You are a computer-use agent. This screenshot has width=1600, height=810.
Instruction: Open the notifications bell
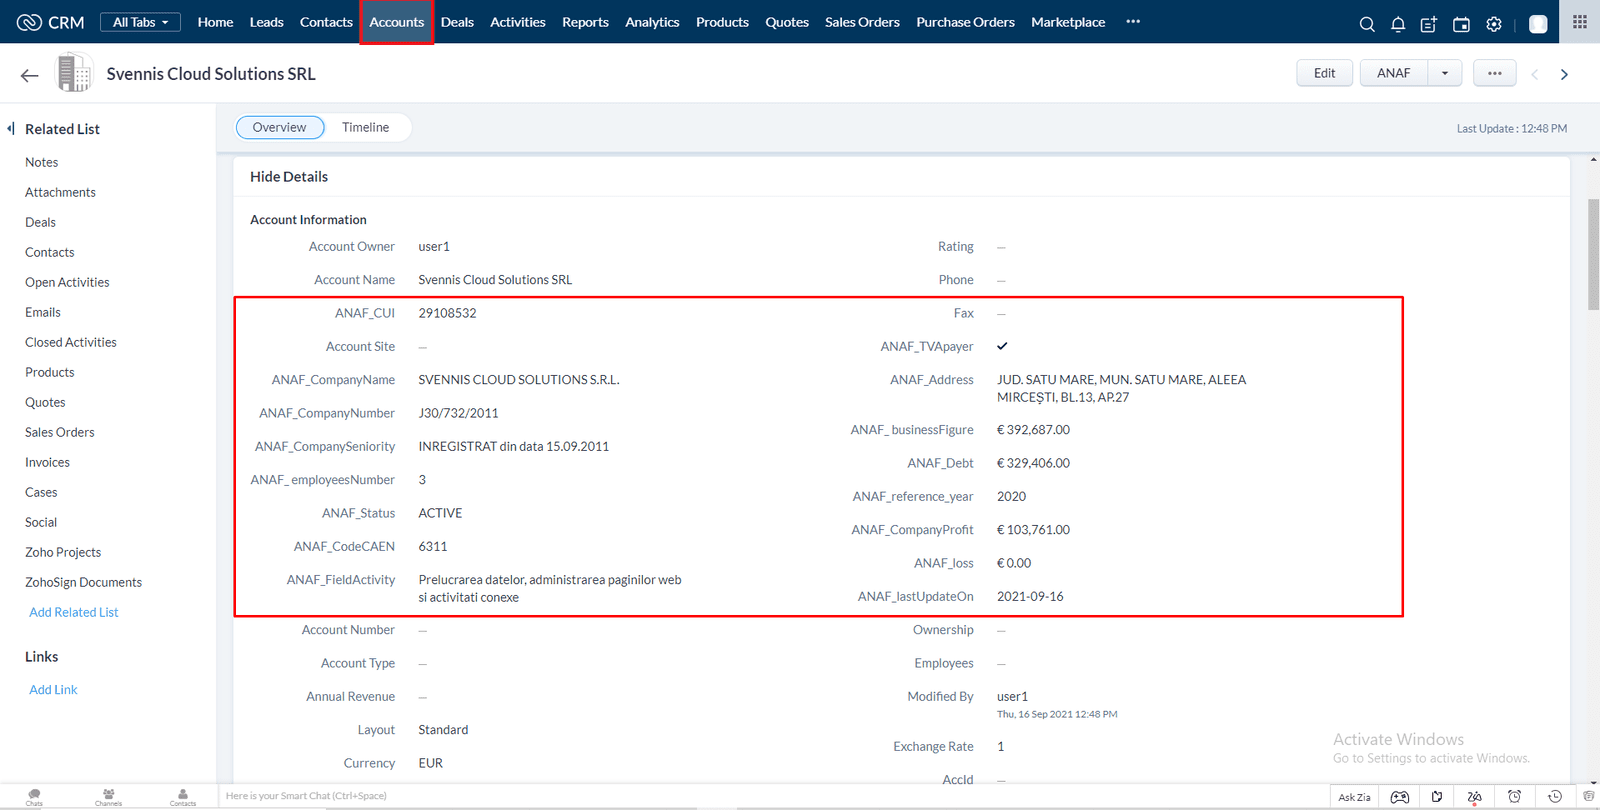click(1398, 24)
